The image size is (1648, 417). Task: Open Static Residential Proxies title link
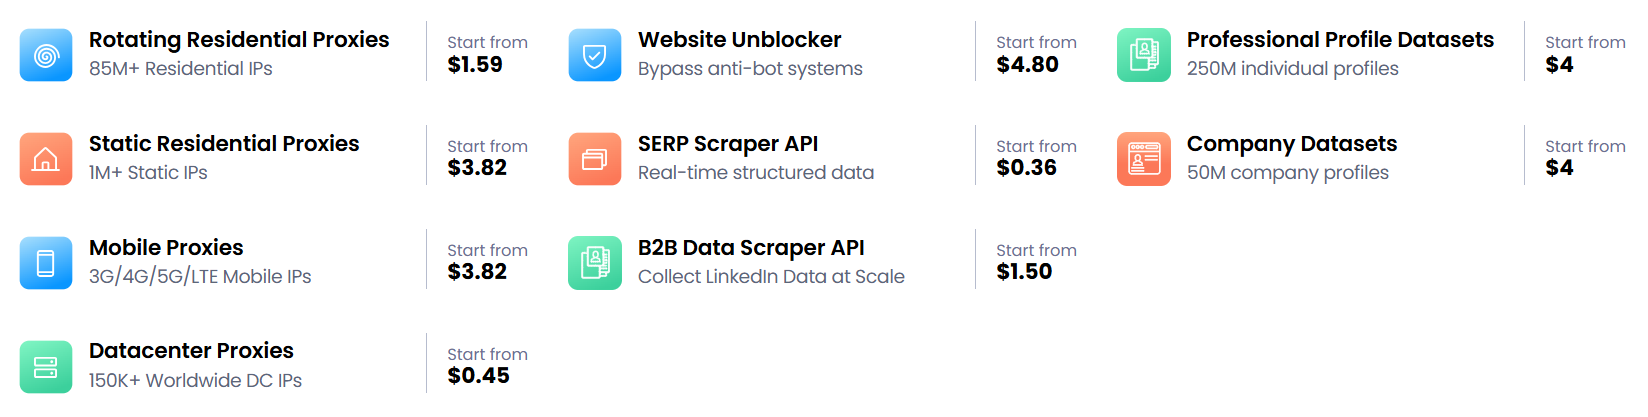pyautogui.click(x=224, y=144)
